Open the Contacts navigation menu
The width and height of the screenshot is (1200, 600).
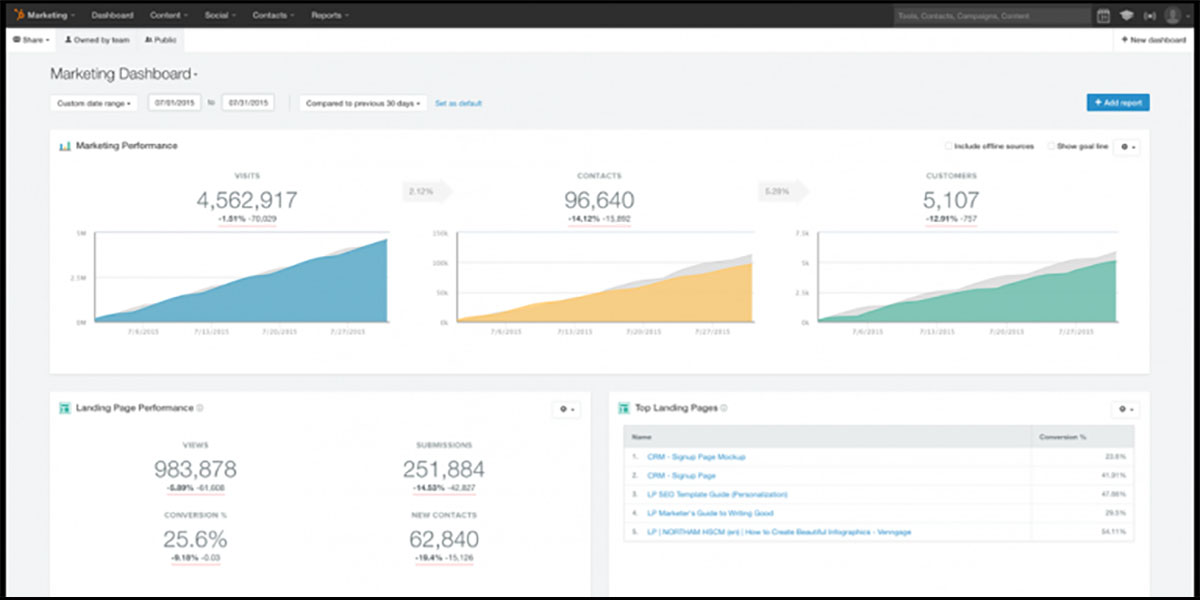[x=273, y=16]
